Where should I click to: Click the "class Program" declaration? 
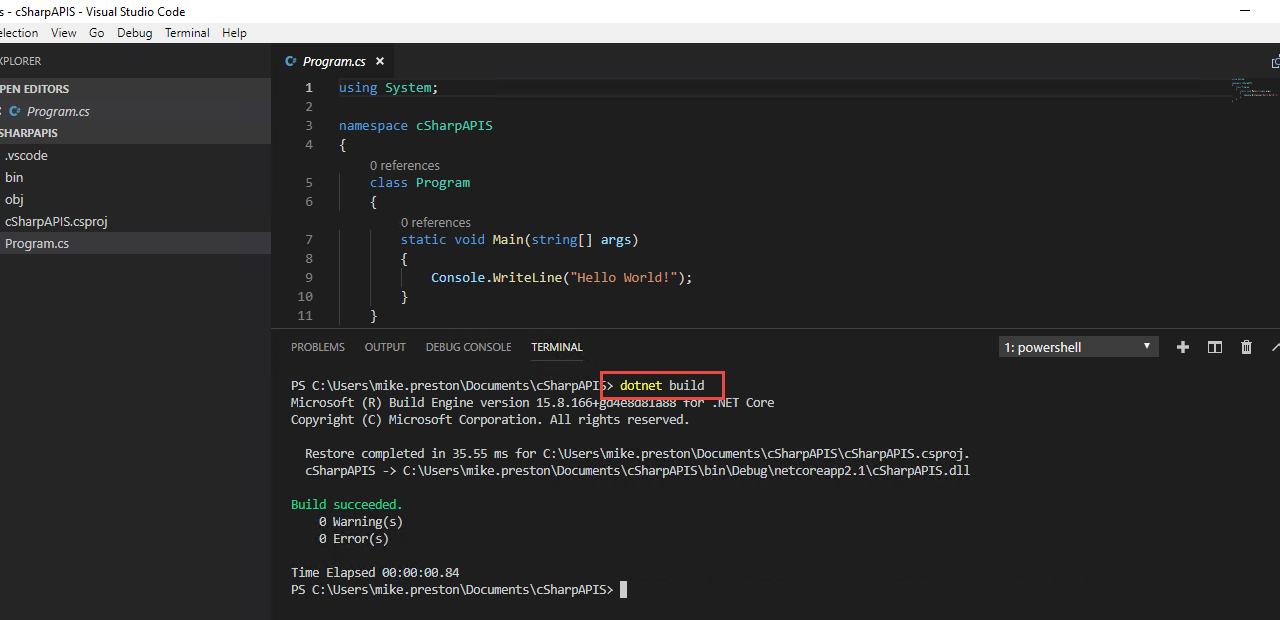point(420,183)
